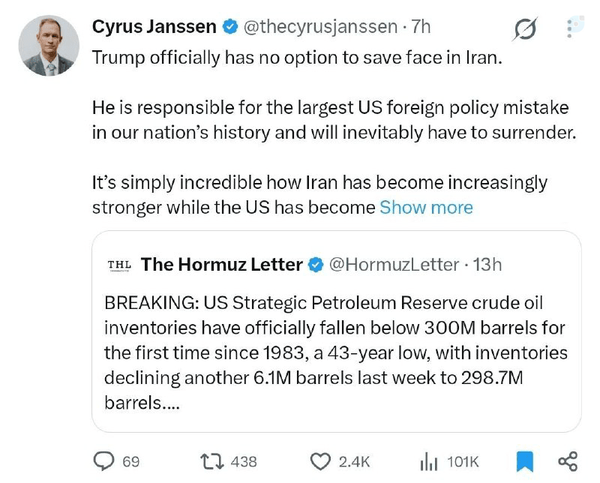Visit The Hormuz Letter profile name
The width and height of the screenshot is (600, 483).
coord(222,264)
